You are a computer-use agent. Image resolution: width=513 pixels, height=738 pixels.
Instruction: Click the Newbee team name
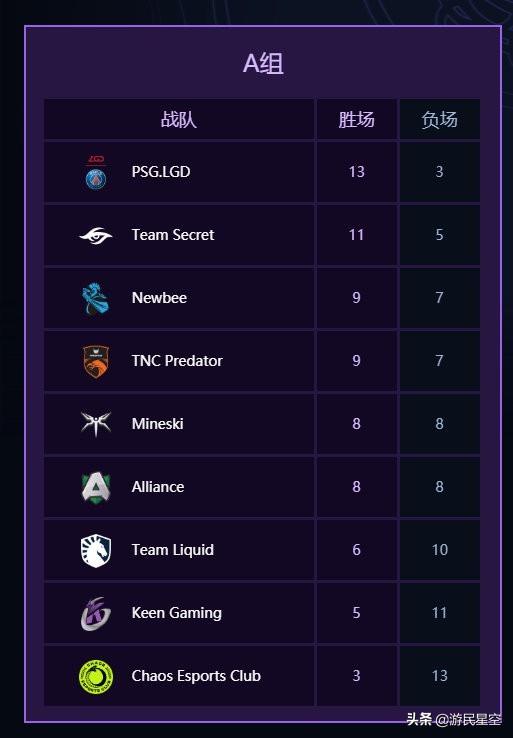pos(159,297)
